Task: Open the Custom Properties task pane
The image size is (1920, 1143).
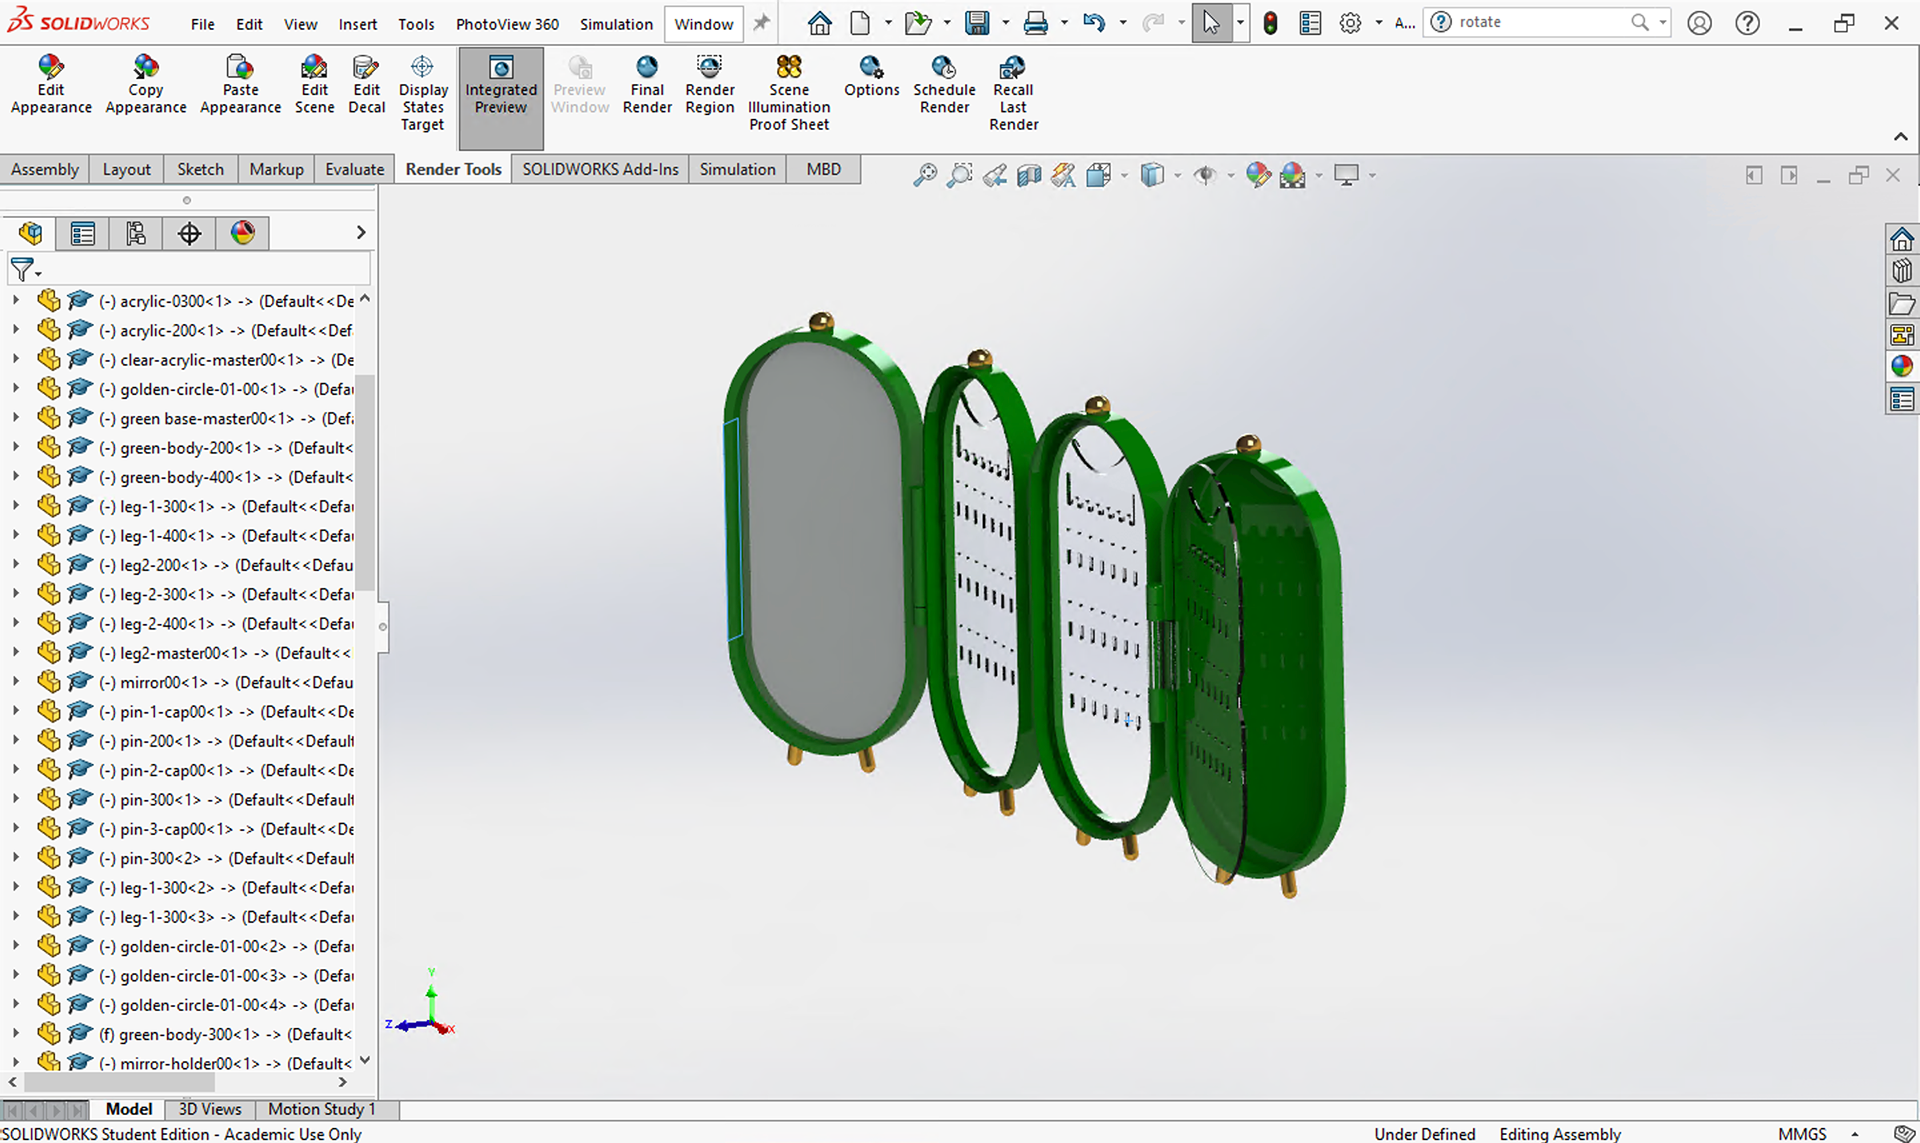Action: click(1901, 399)
